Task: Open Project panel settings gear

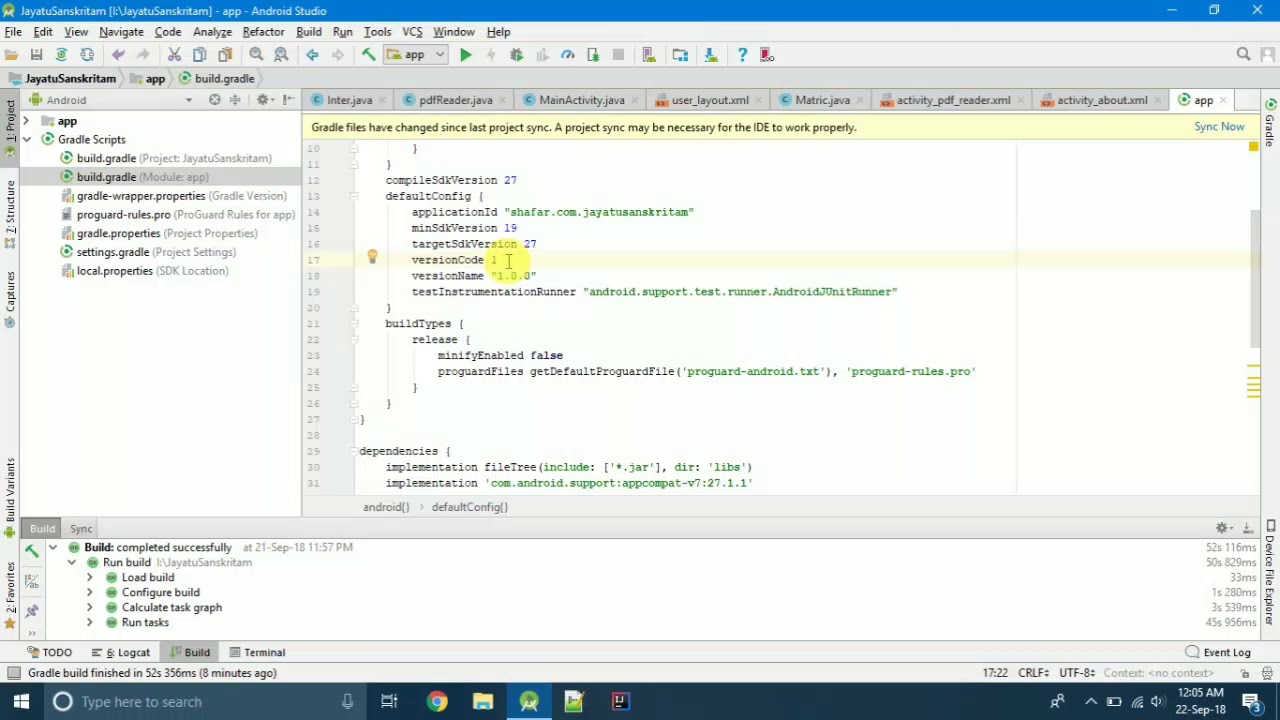Action: click(263, 100)
